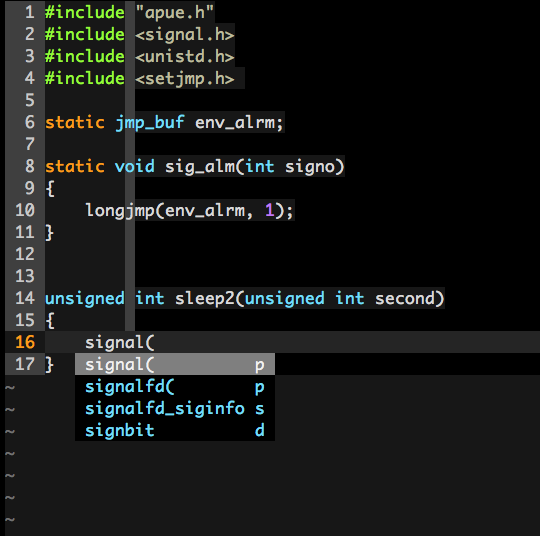The height and width of the screenshot is (536, 540).
Task: Click the text "apue.h" on line 1
Action: coord(175,13)
